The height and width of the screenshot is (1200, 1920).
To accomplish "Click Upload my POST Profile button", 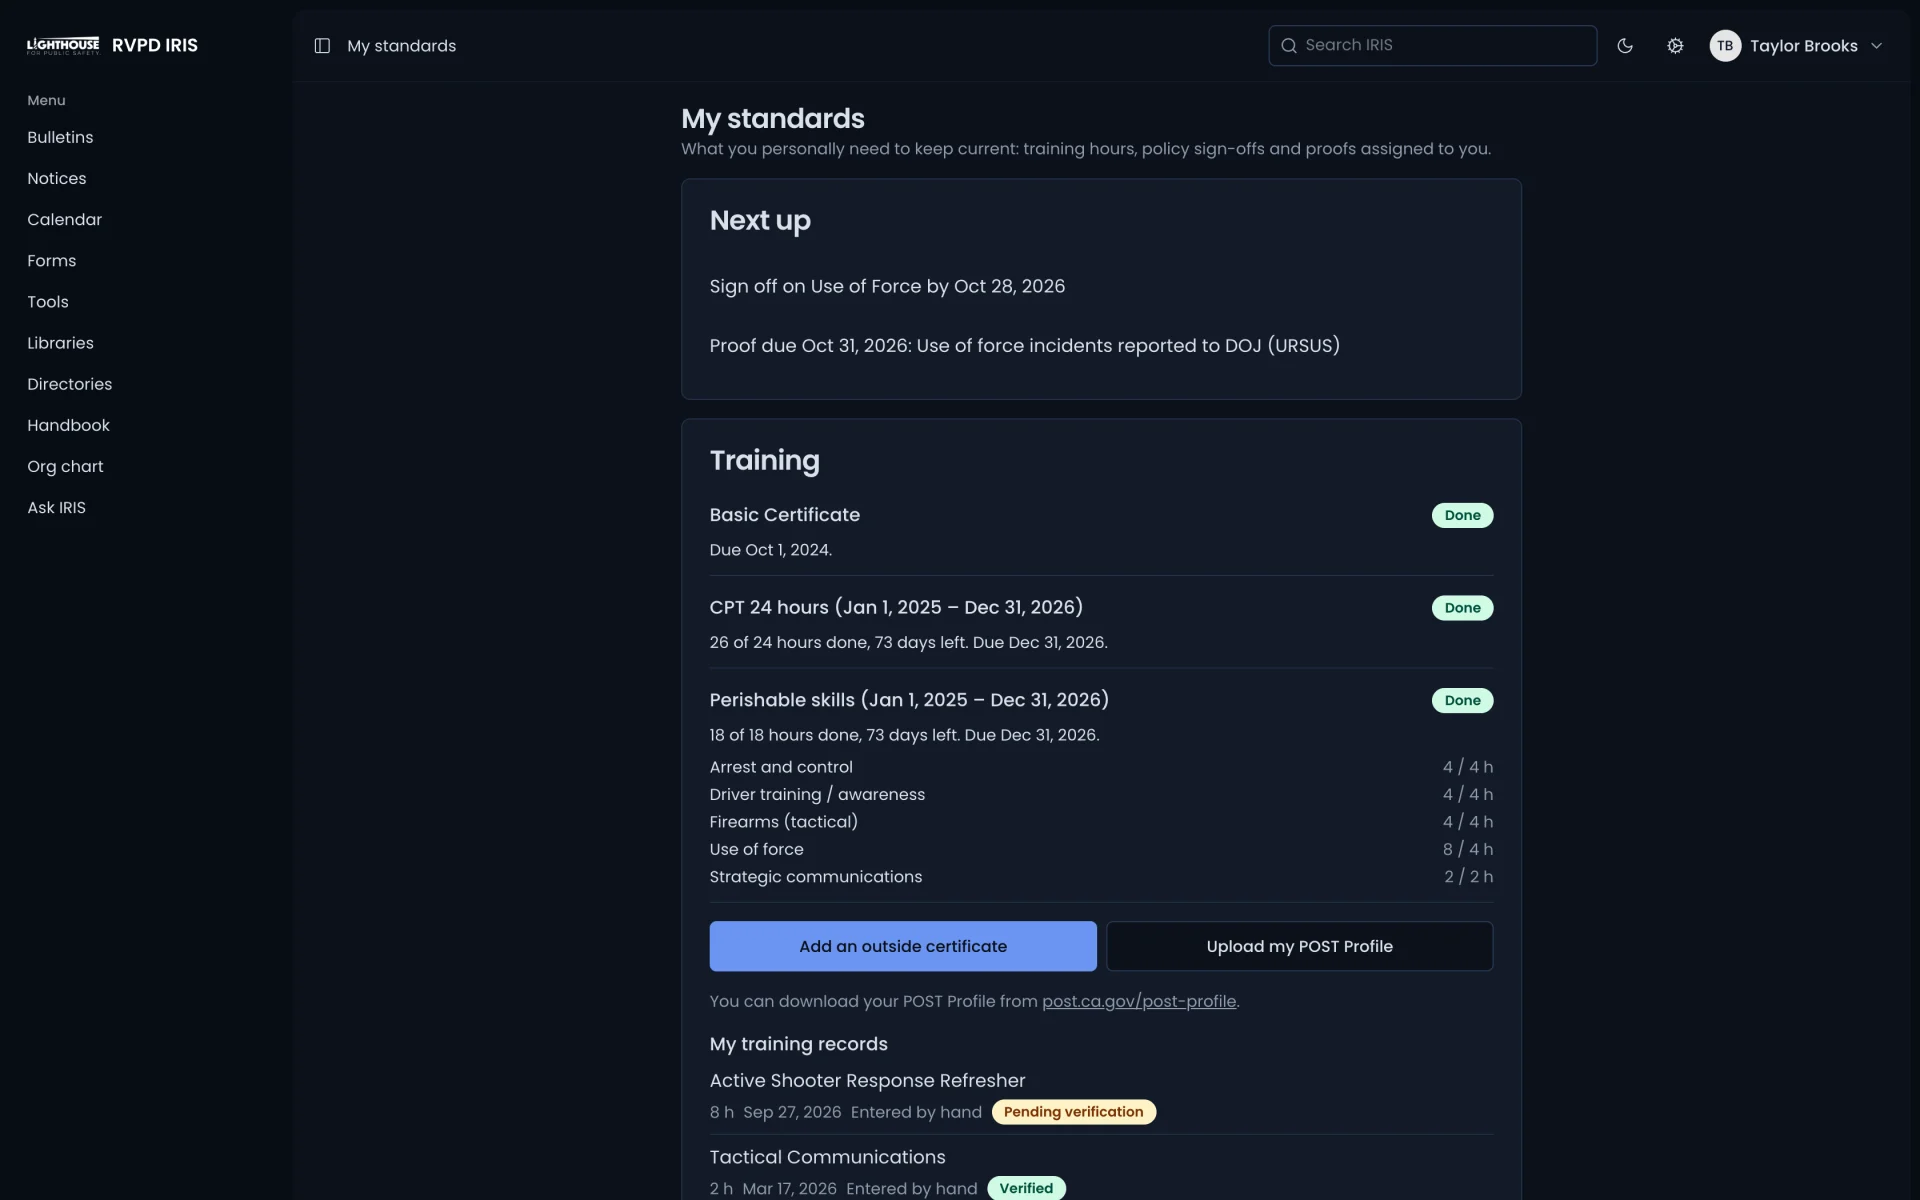I will (x=1299, y=946).
